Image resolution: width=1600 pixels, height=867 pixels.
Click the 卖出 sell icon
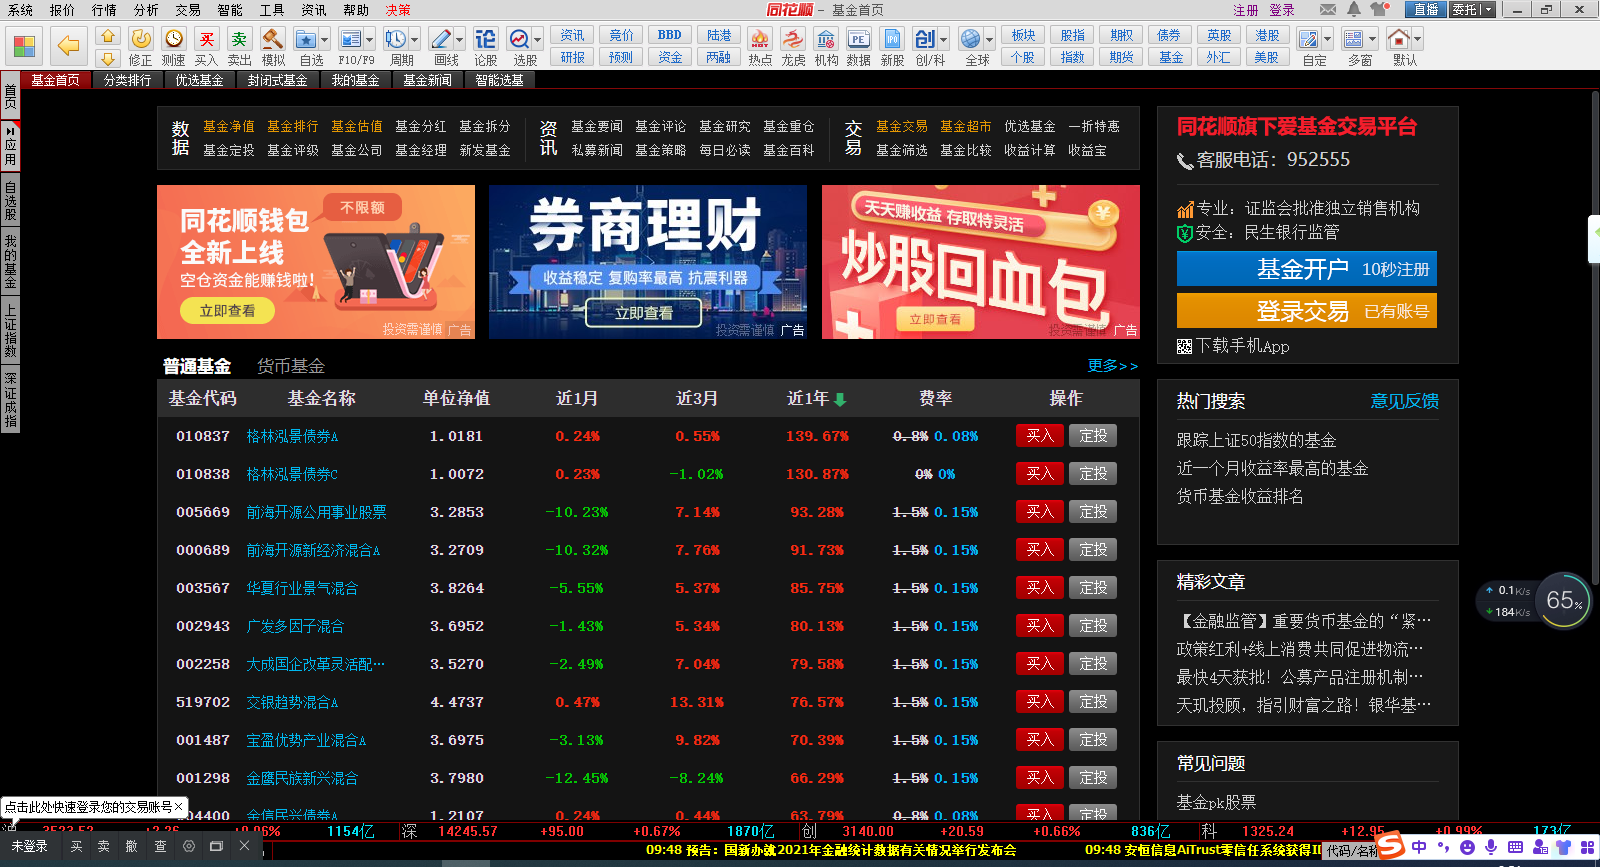[x=239, y=39]
